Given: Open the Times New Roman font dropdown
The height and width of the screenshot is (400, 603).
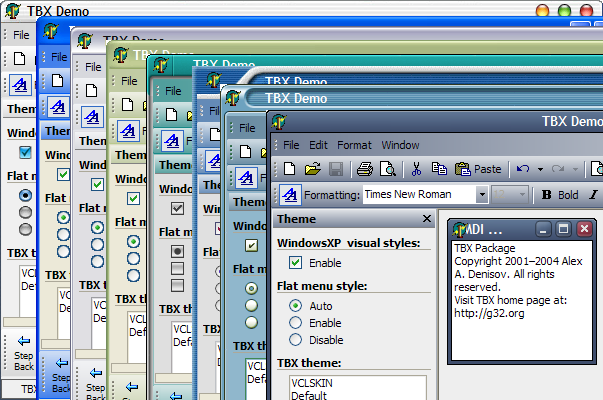Looking at the screenshot, I should tap(482, 194).
